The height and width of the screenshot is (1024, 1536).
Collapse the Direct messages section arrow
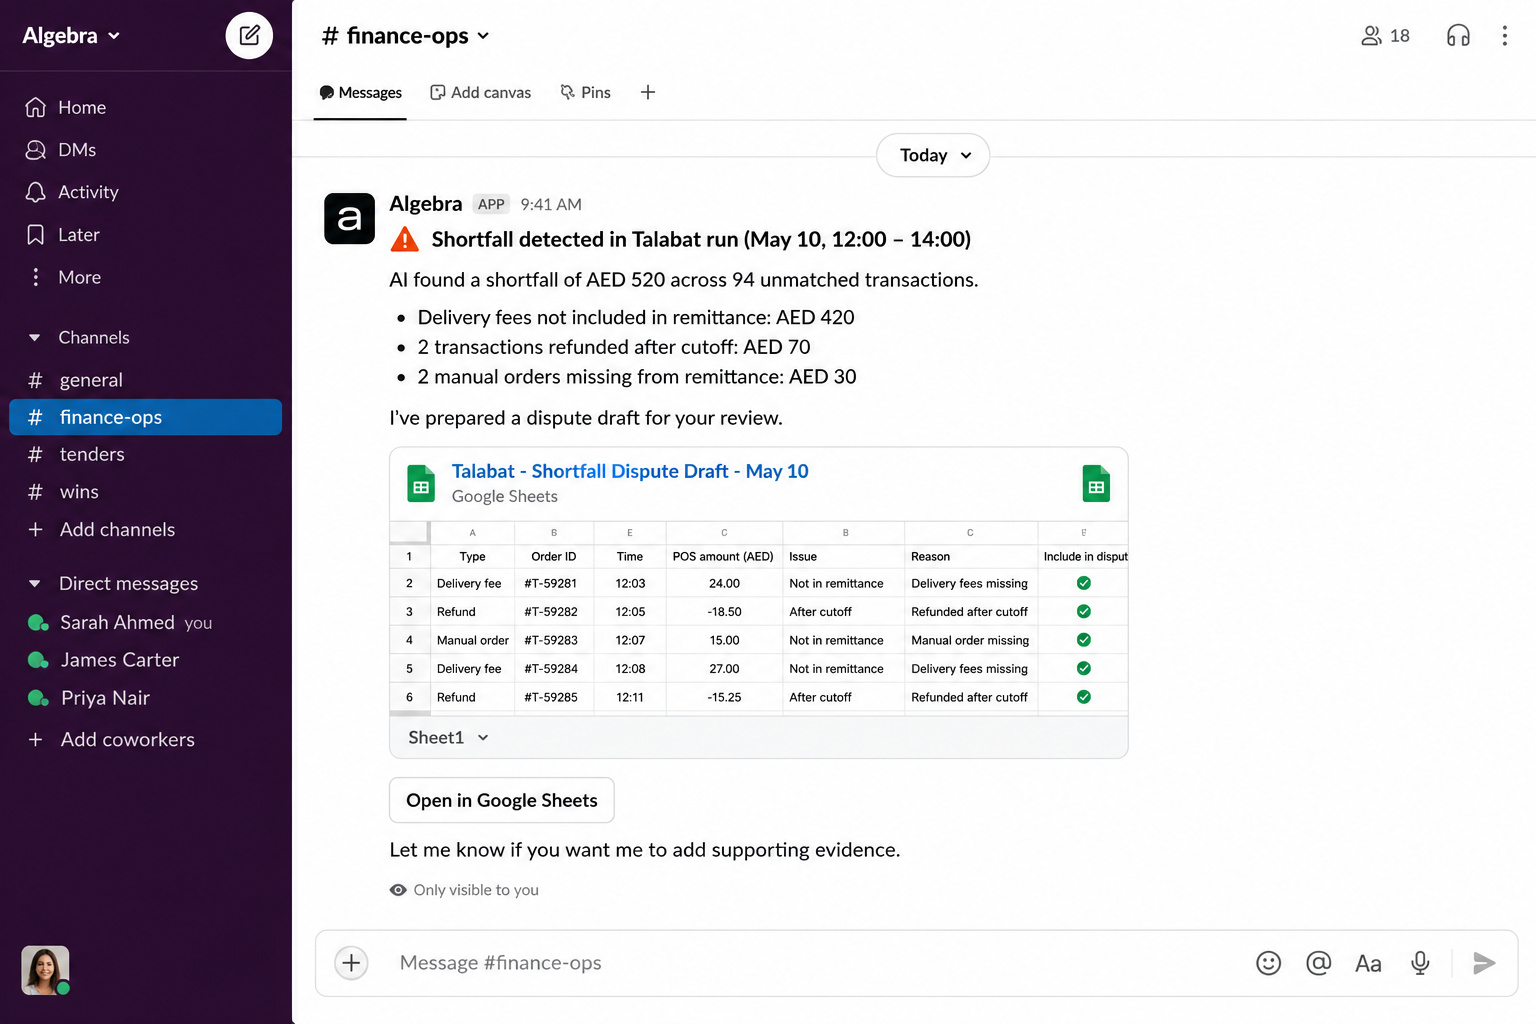tap(35, 583)
